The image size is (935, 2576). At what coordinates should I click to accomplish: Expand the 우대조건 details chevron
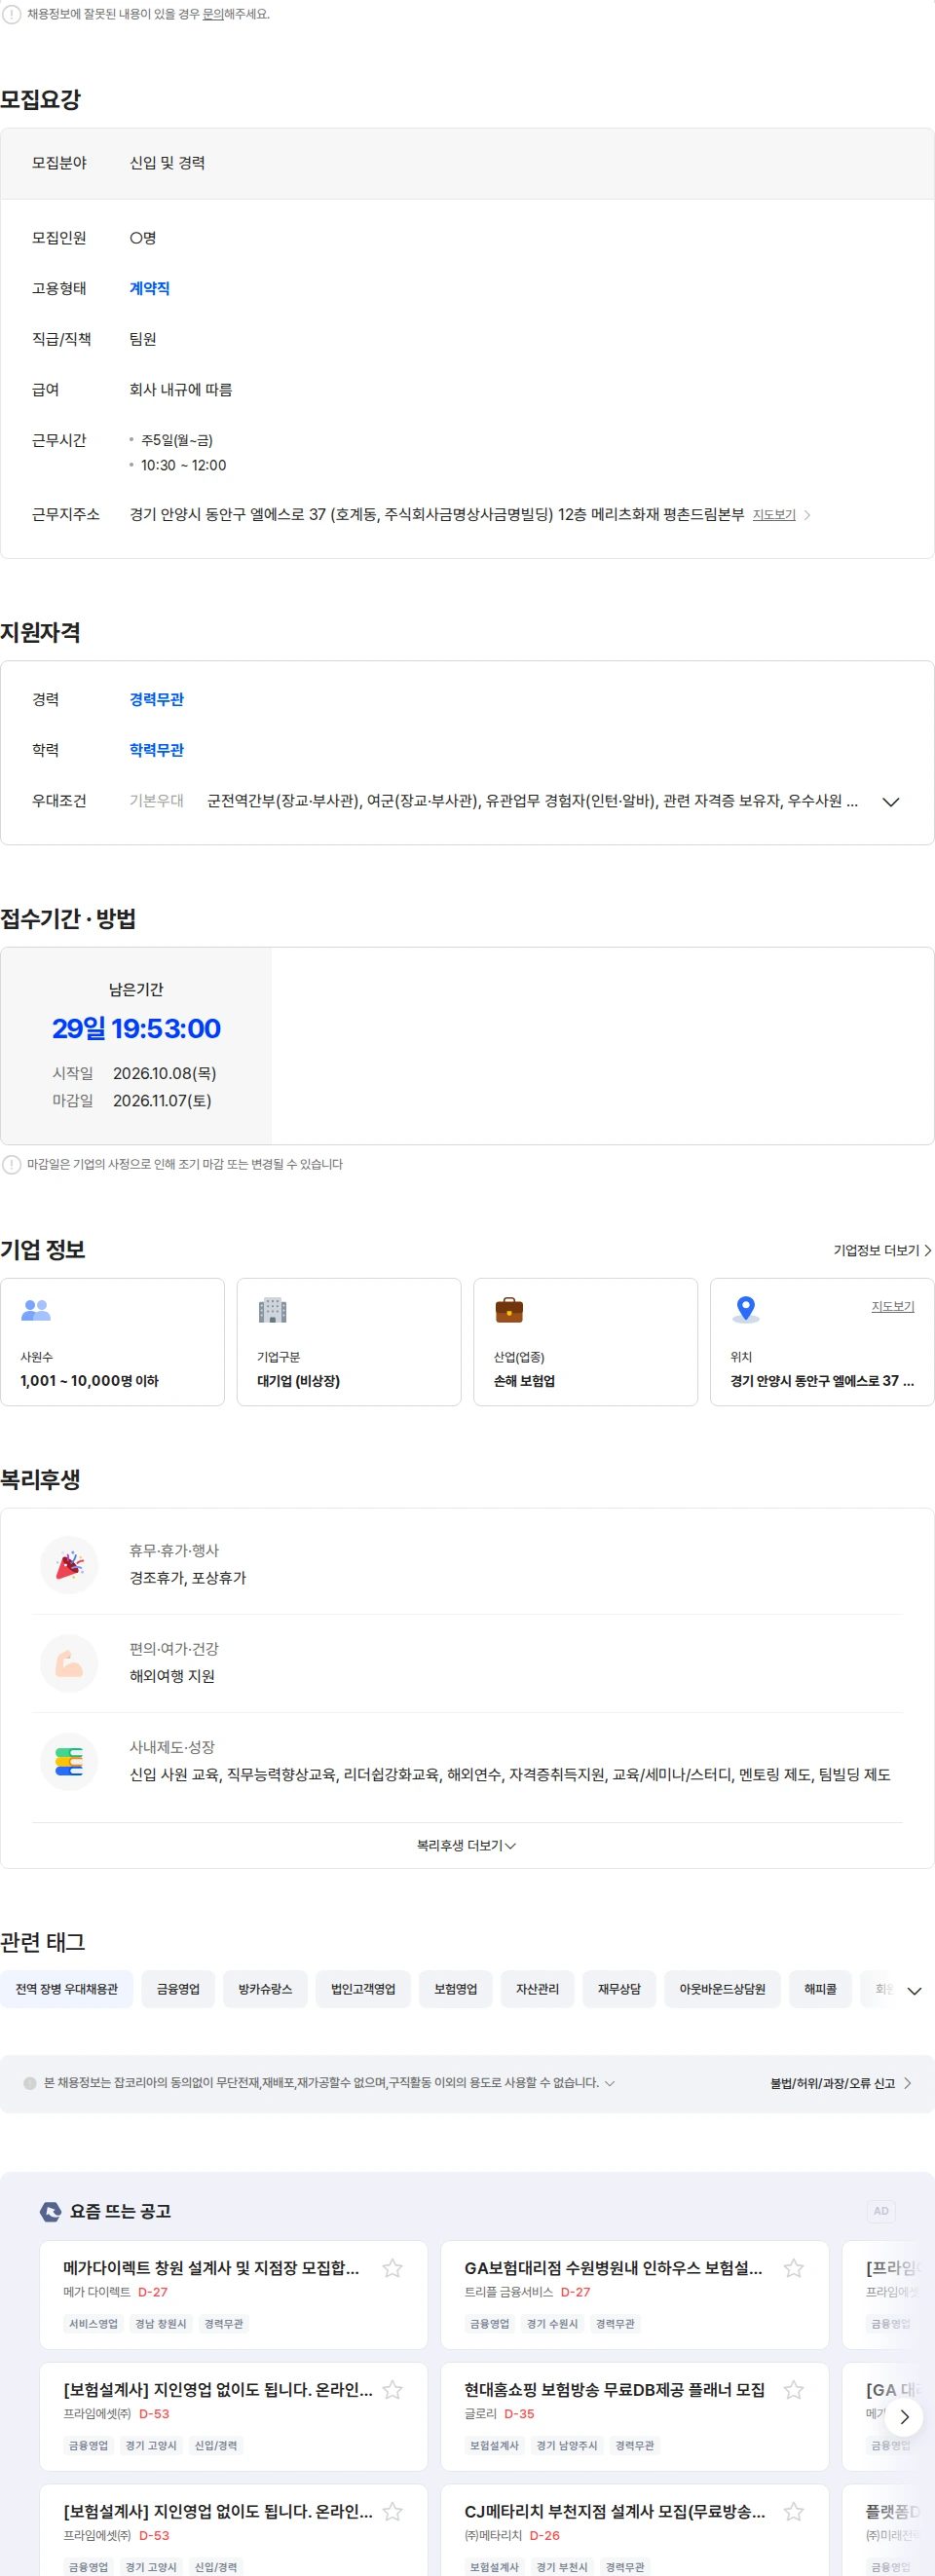tap(891, 802)
